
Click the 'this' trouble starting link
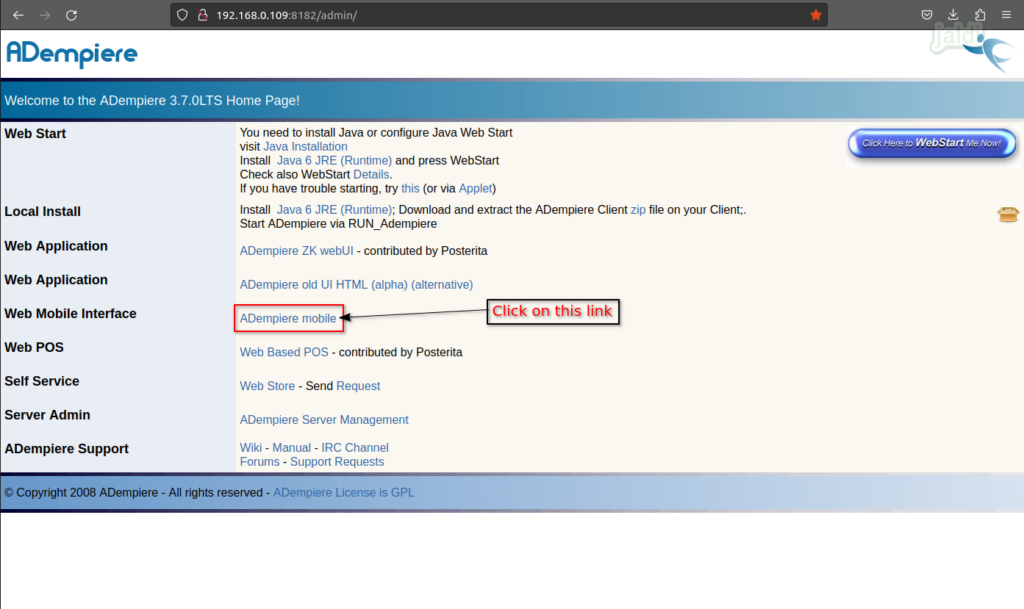point(410,189)
